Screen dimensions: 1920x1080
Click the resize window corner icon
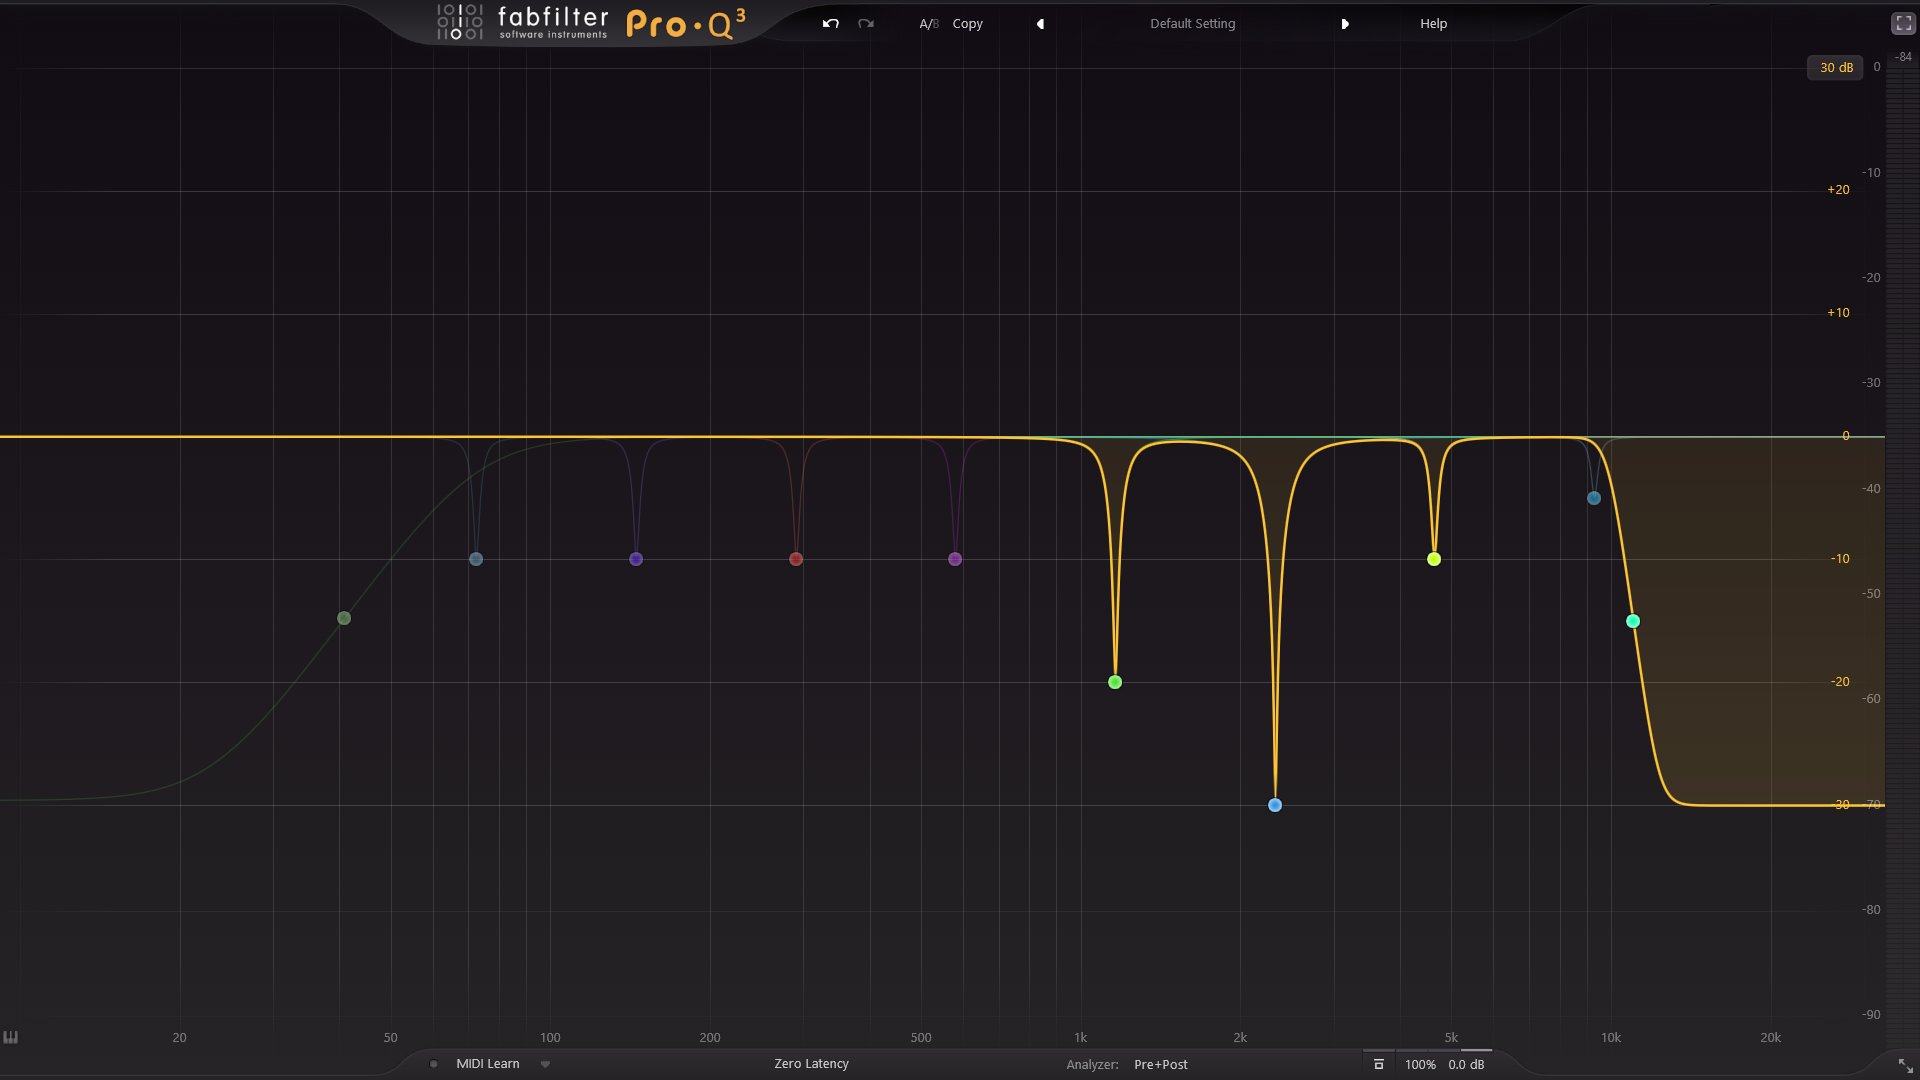pos(1905,1066)
